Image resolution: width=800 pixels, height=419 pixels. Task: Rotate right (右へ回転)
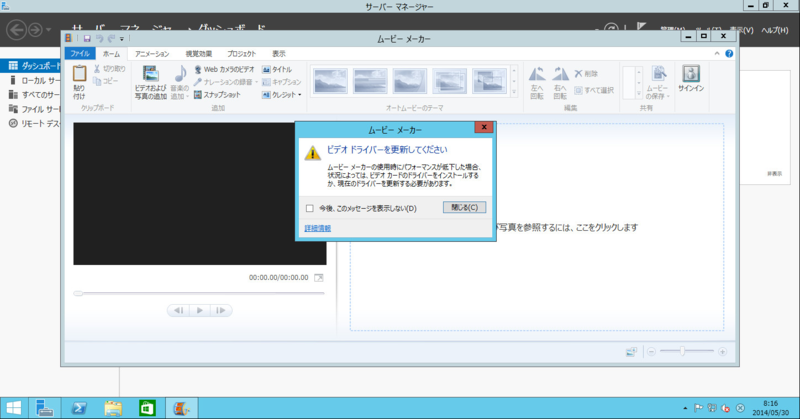pyautogui.click(x=560, y=82)
